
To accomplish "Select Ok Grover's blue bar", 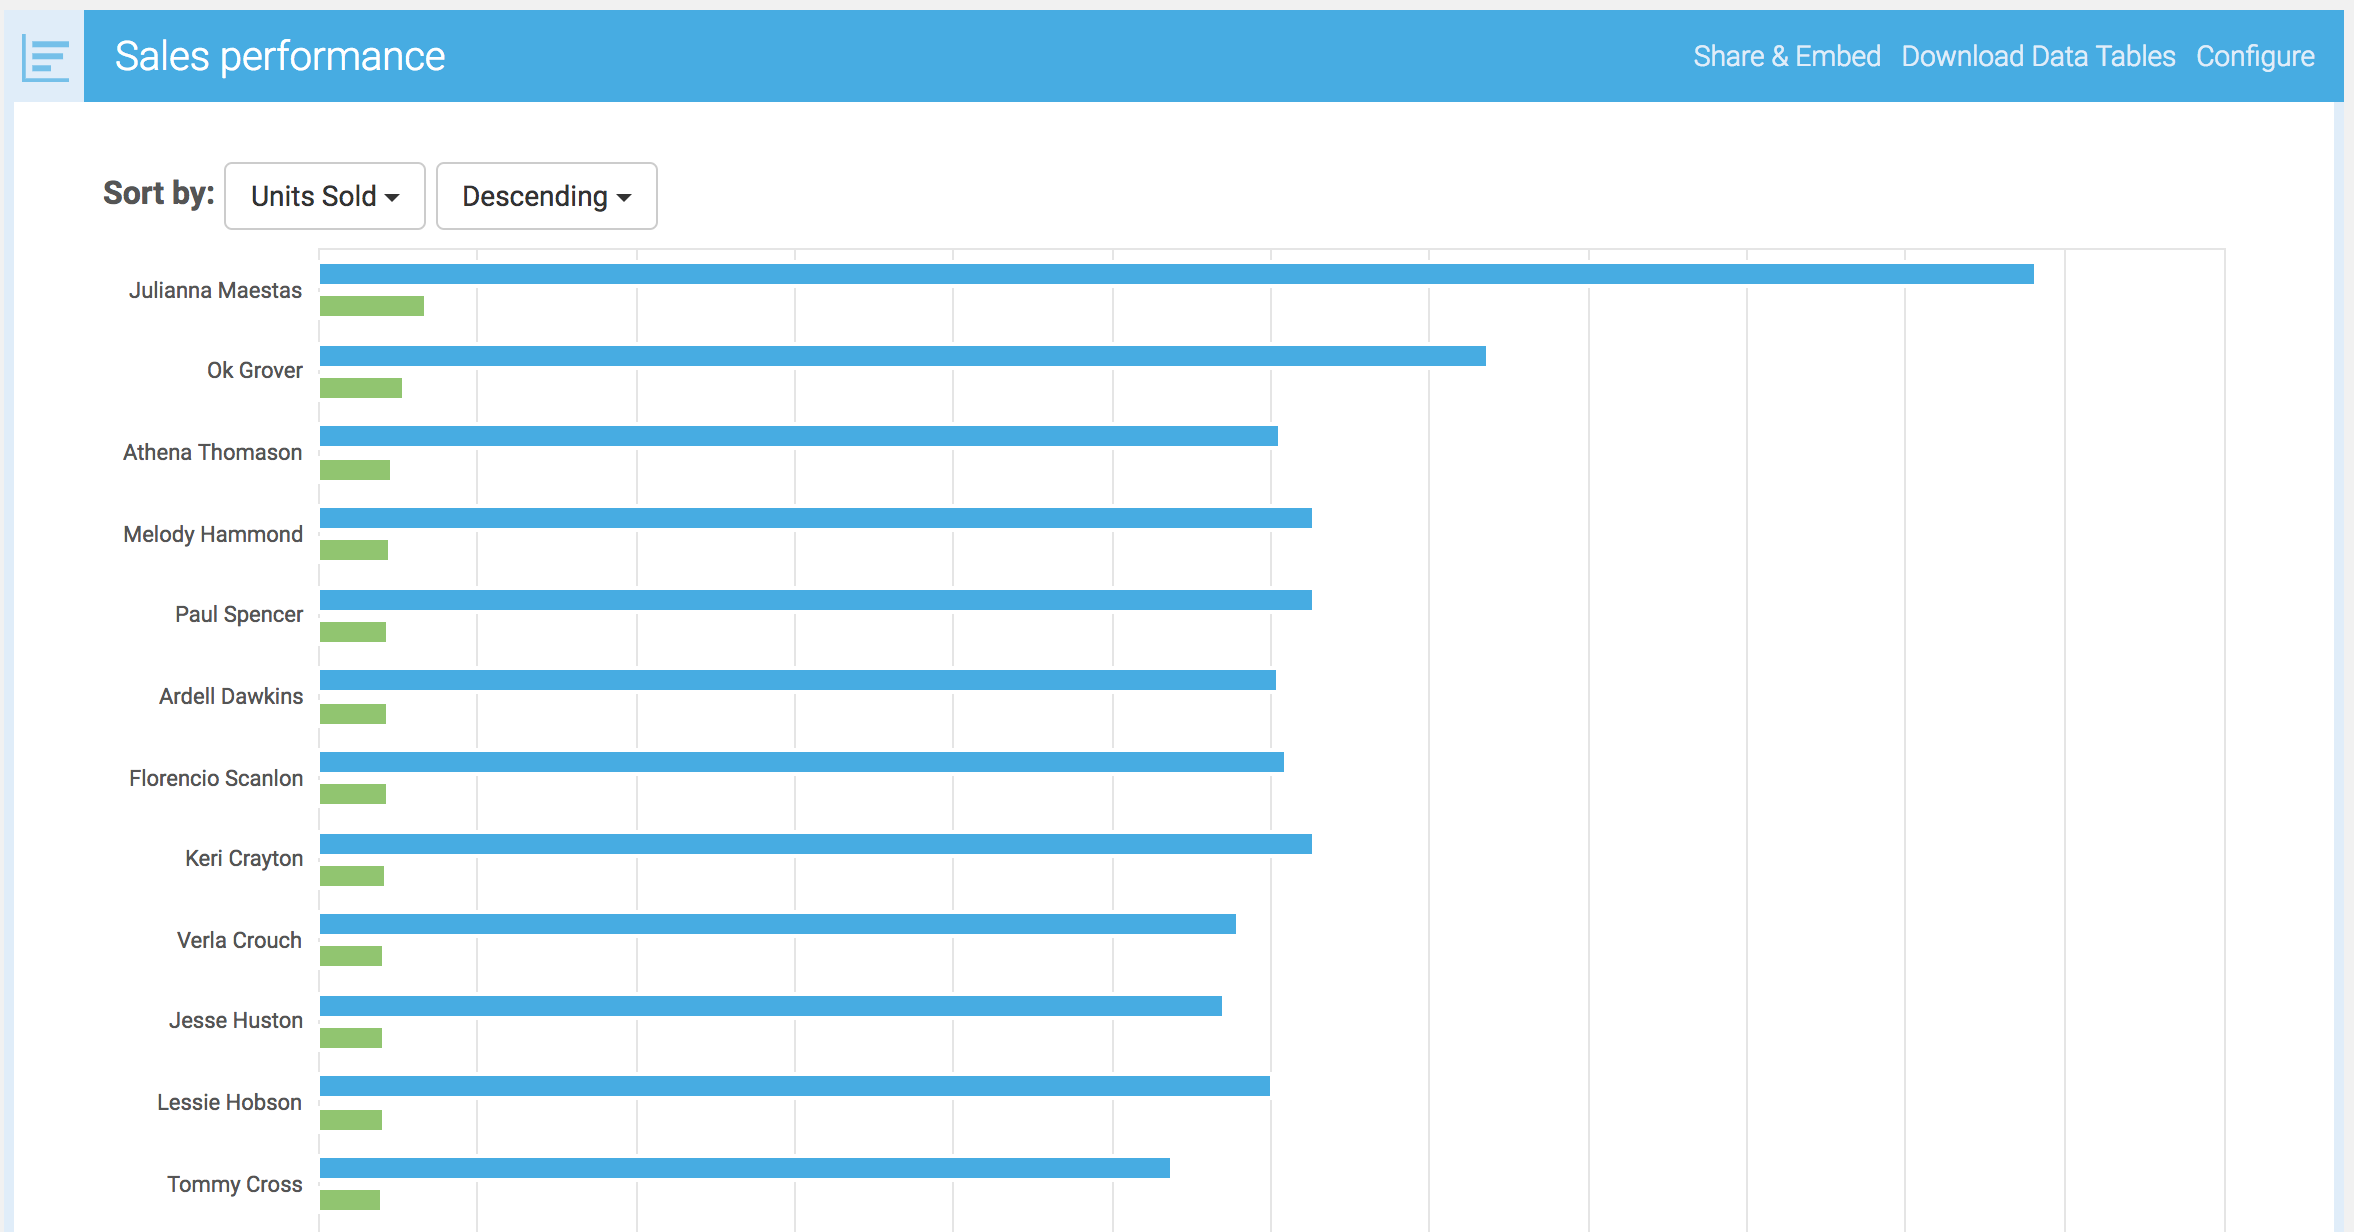I will coord(902,356).
